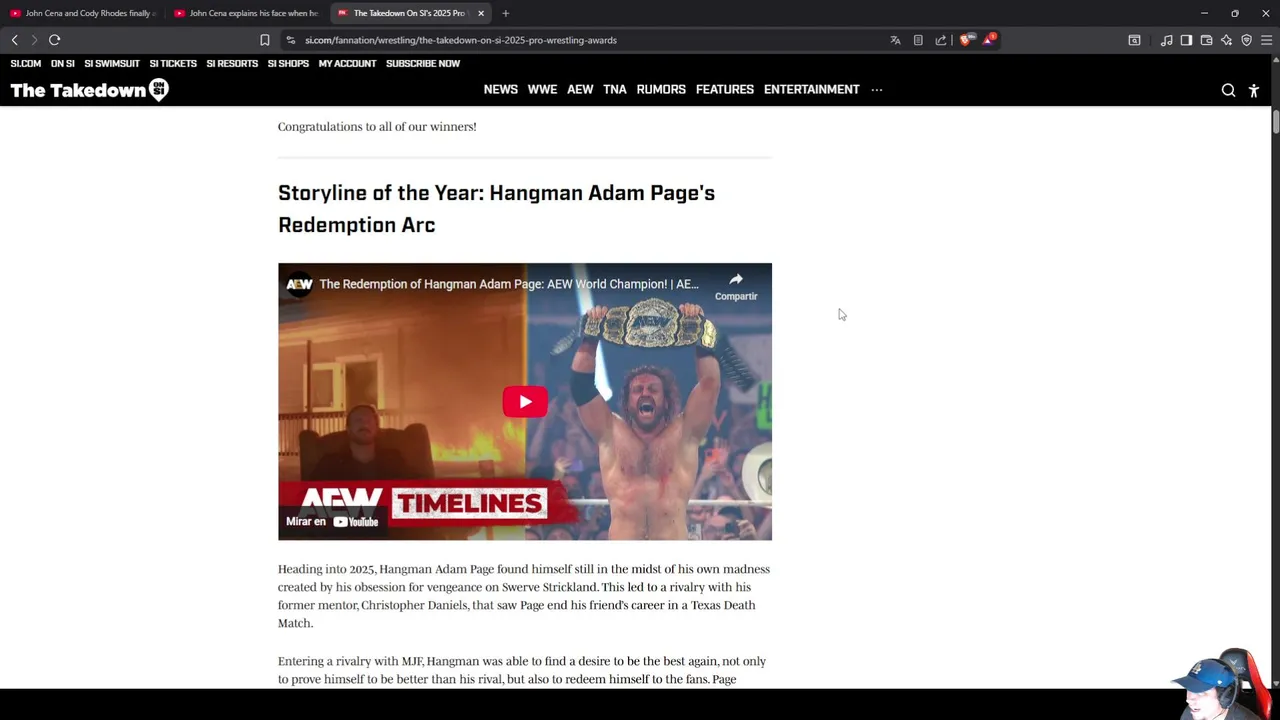Image resolution: width=1280 pixels, height=720 pixels.
Task: Open SI SWIMSUIT link
Action: pos(112,63)
